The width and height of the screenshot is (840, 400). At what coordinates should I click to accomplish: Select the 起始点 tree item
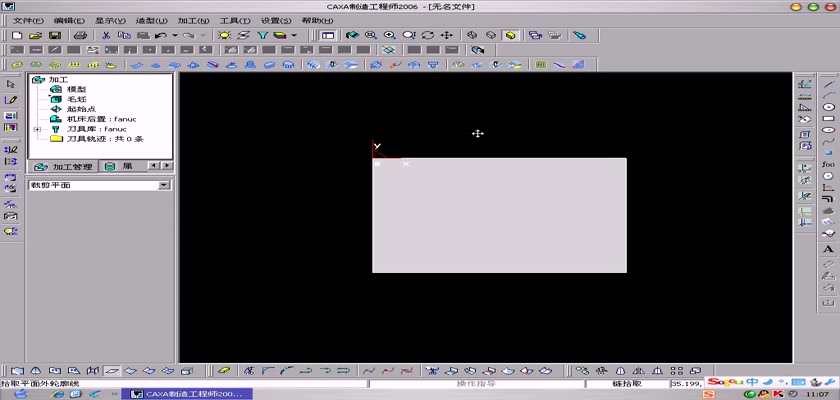coord(81,109)
